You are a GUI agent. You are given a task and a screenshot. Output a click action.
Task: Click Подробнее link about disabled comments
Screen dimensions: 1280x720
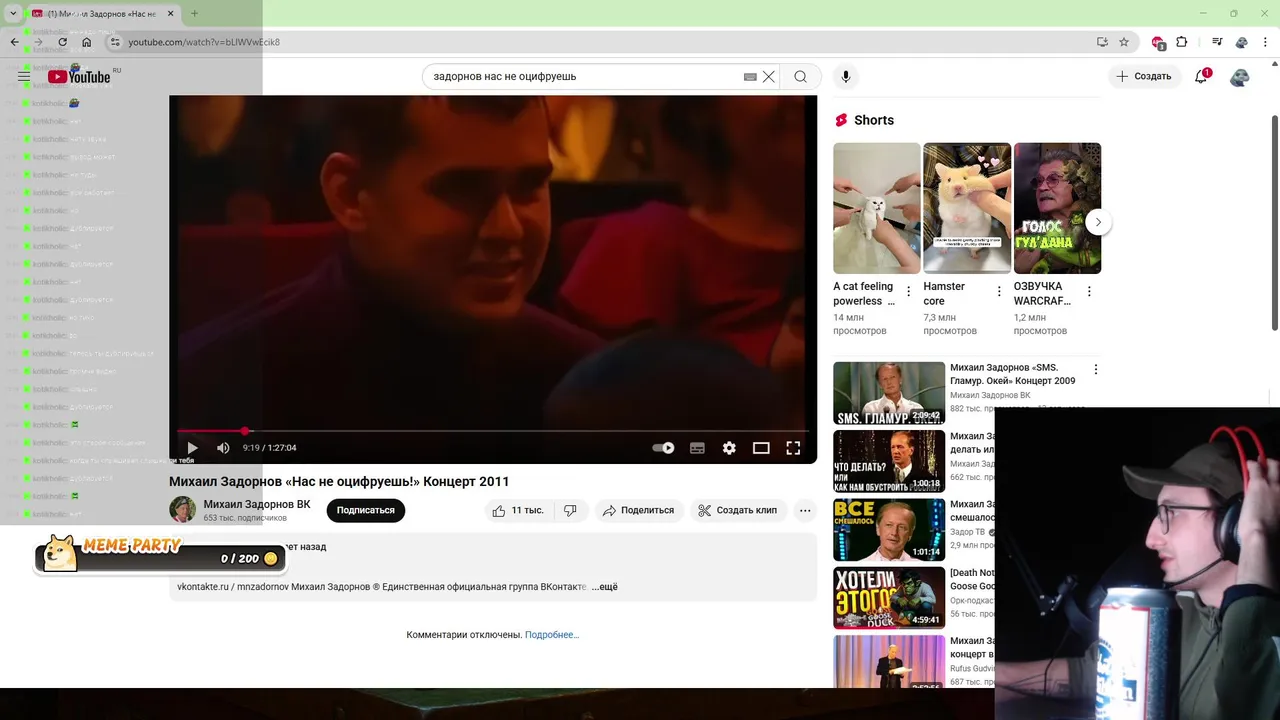point(552,635)
